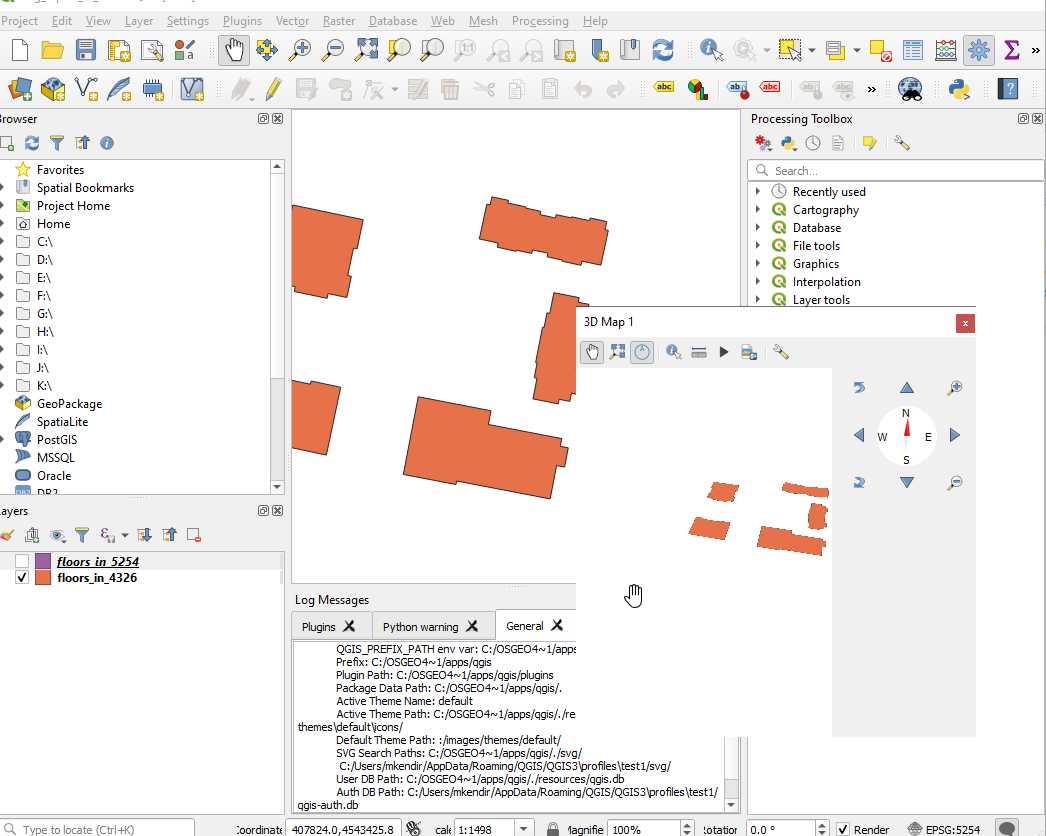Play animations in the 3D Map toolbar
This screenshot has width=1046, height=836.
pos(723,352)
